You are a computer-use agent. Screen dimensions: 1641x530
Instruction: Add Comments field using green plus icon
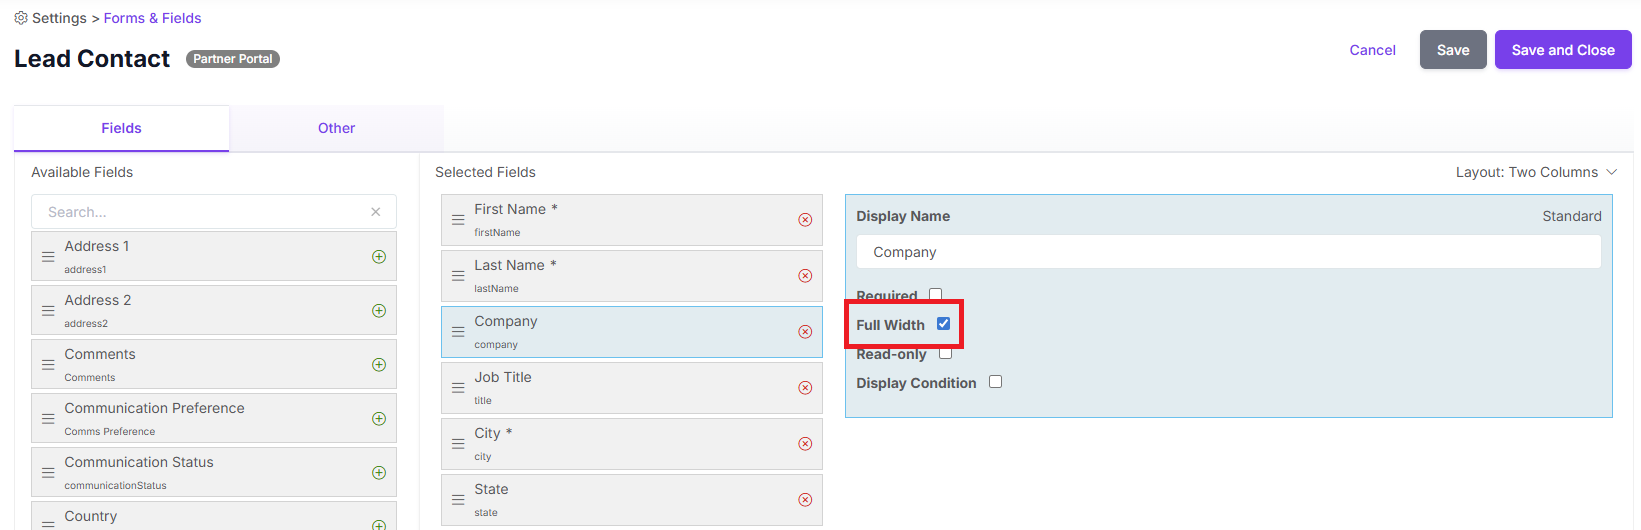[379, 365]
